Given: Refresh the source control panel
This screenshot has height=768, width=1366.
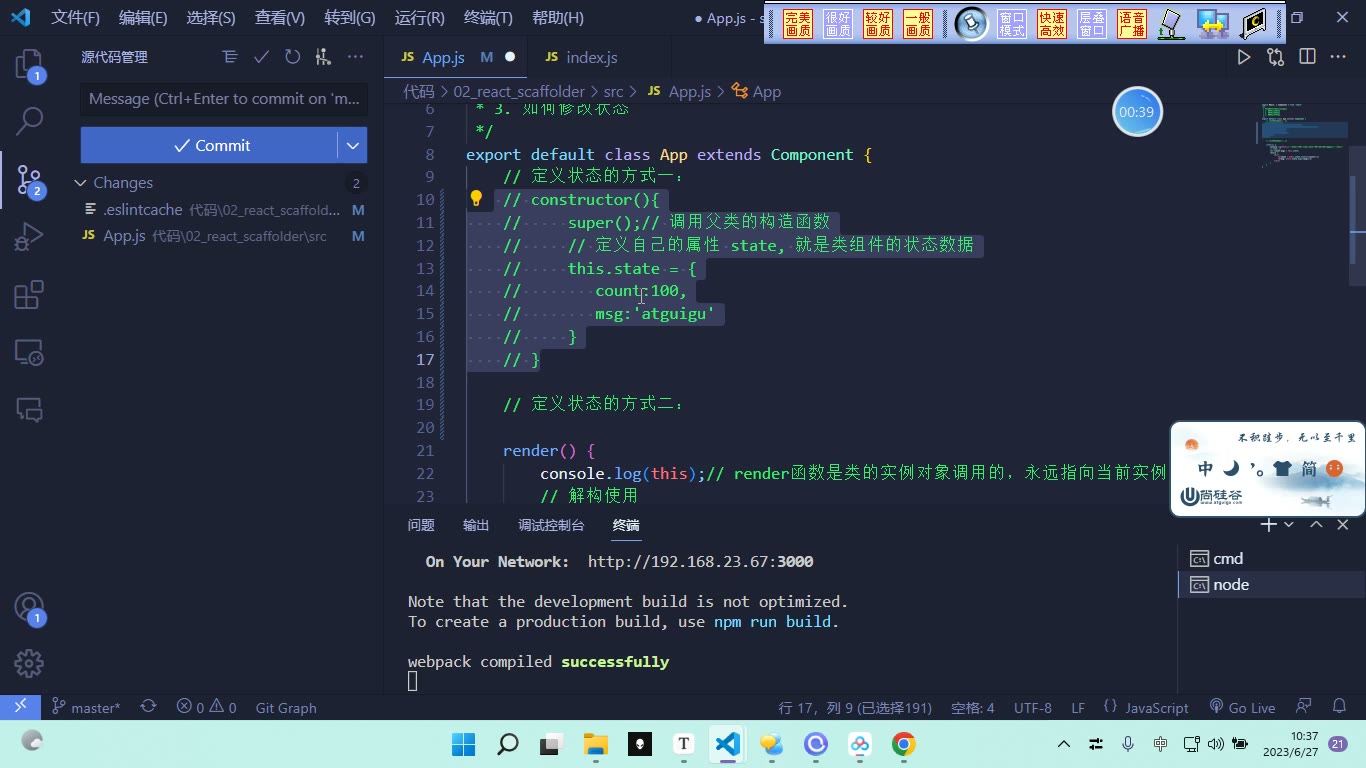Looking at the screenshot, I should click(292, 57).
